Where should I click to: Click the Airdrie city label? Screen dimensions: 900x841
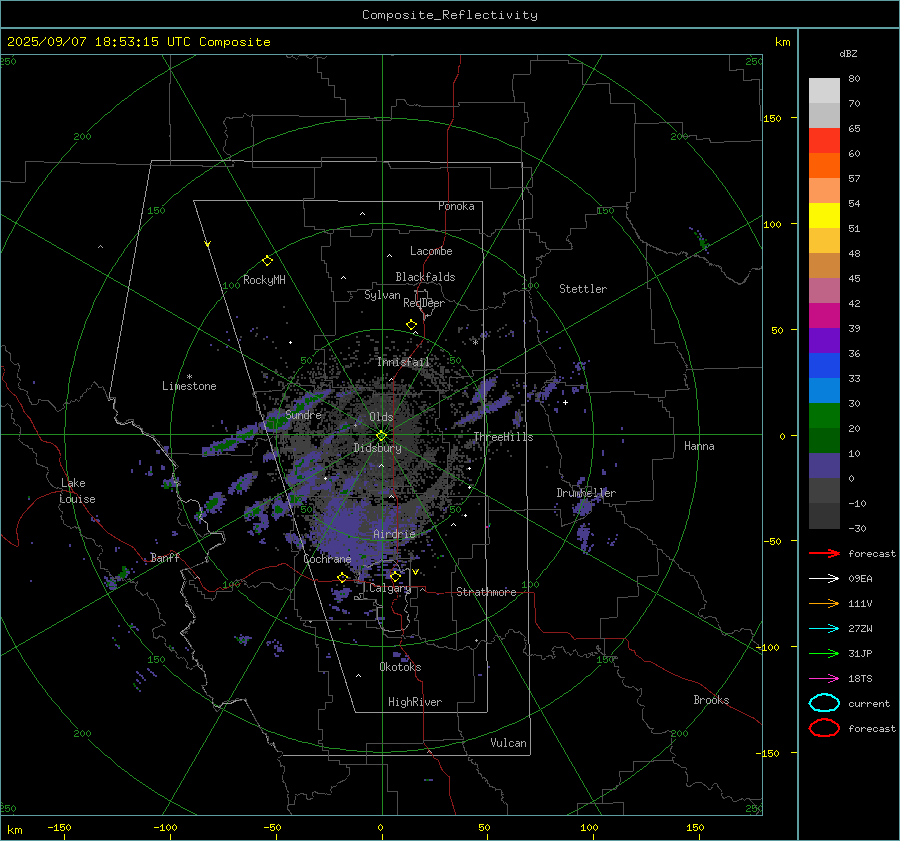[394, 534]
